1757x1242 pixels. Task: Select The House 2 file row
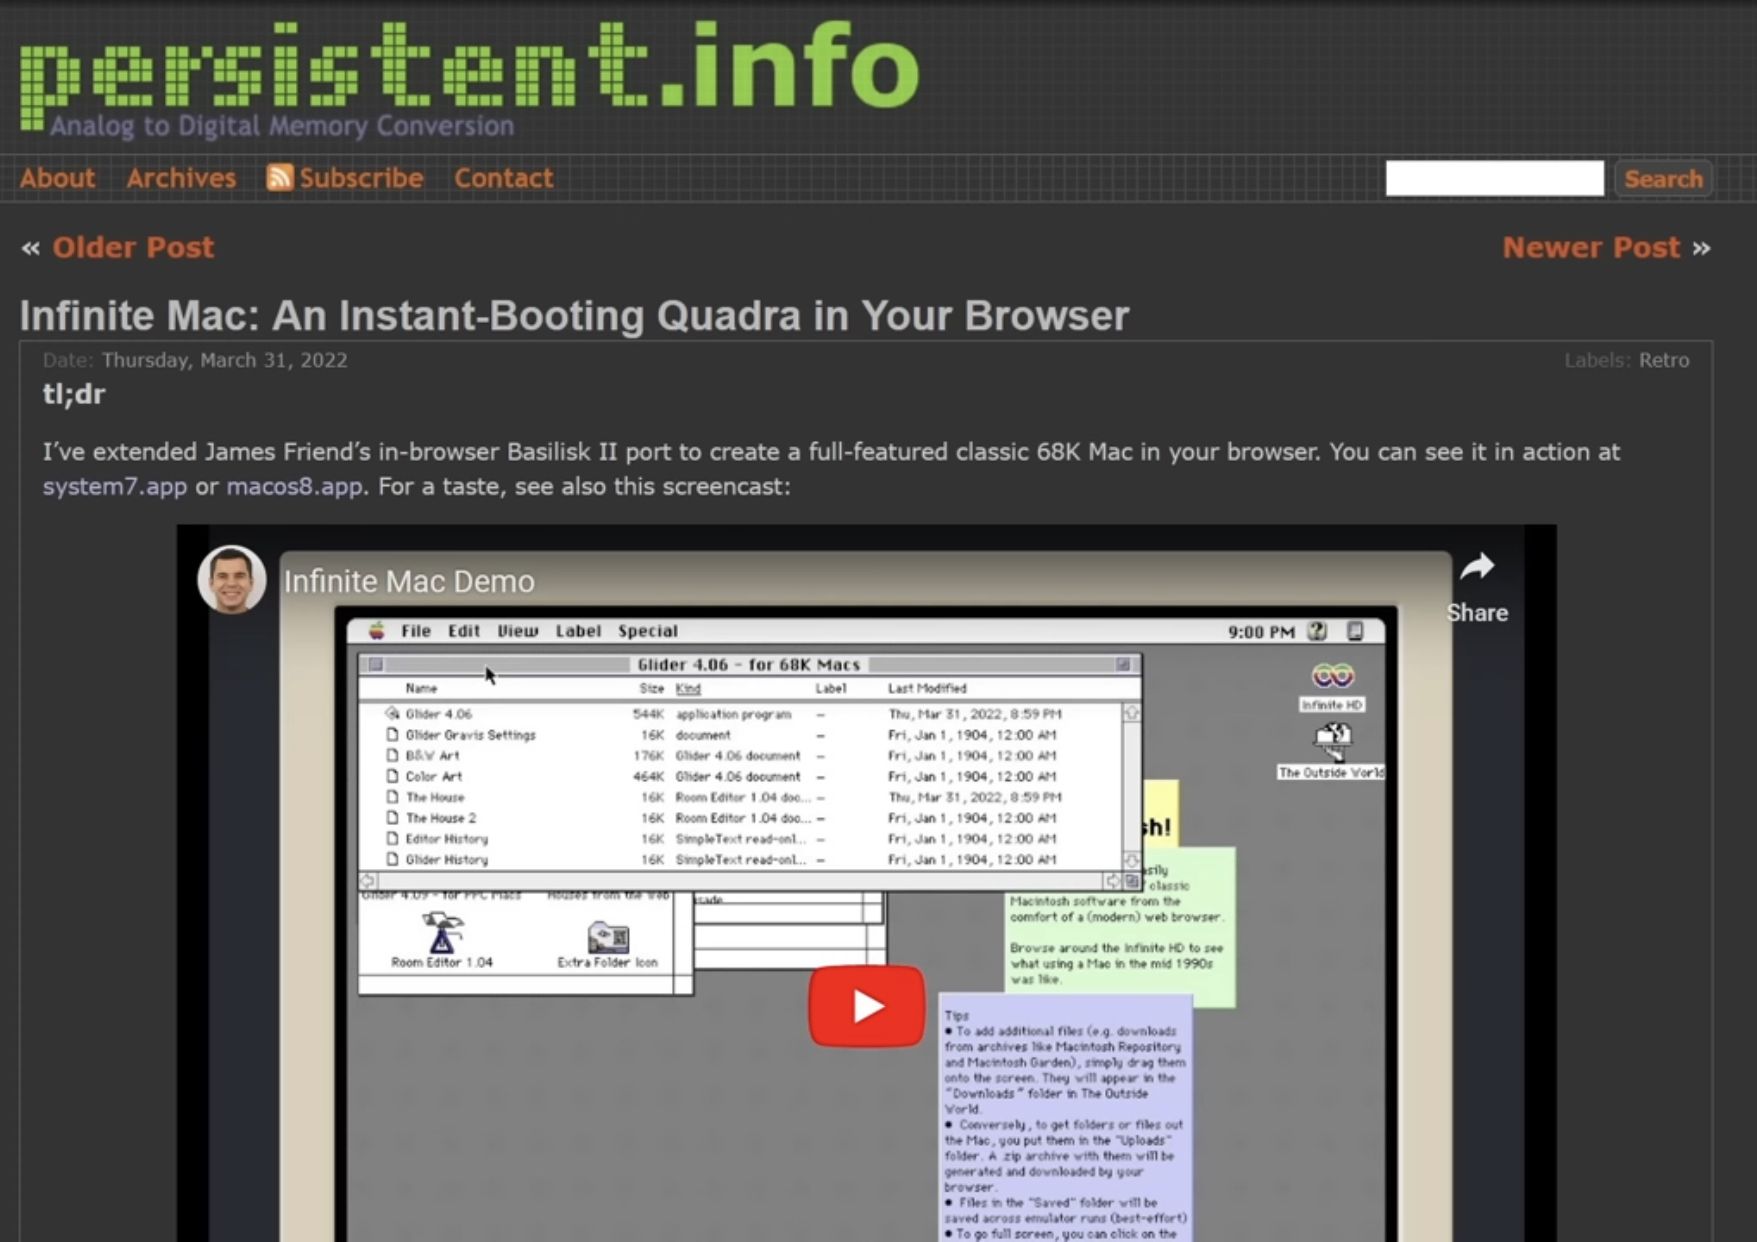tap(740, 818)
